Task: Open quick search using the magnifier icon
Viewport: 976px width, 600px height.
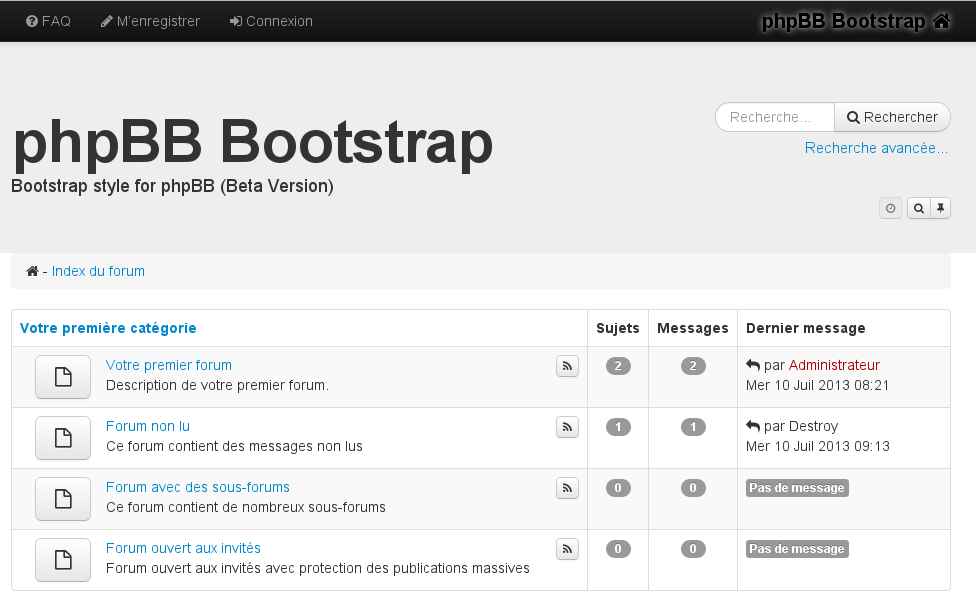Action: [918, 208]
